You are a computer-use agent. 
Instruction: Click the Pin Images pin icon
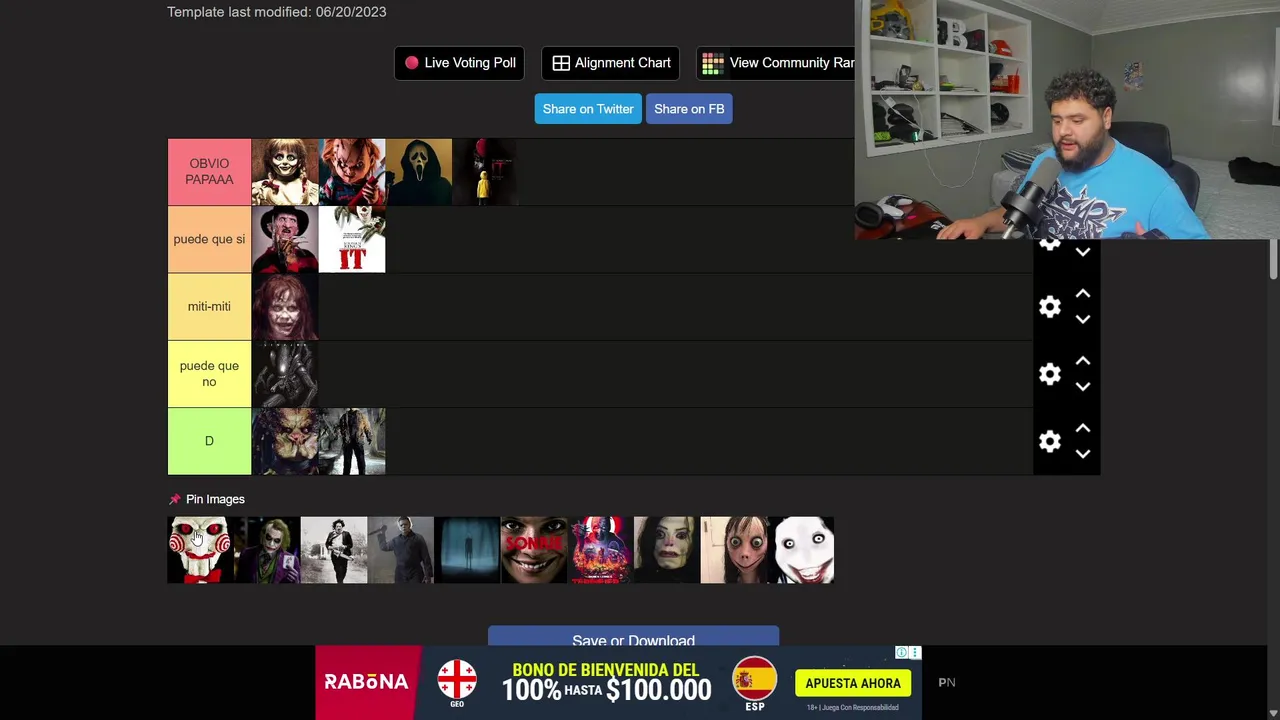click(x=175, y=499)
